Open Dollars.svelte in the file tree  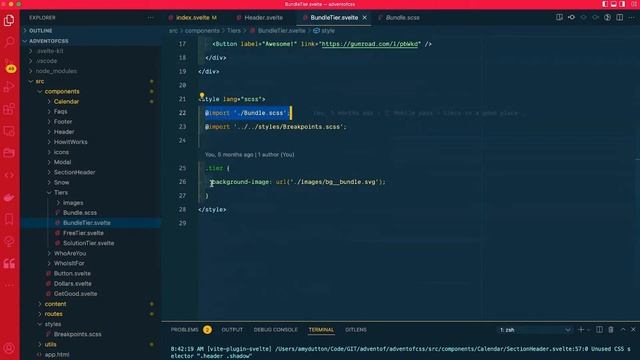coord(73,284)
